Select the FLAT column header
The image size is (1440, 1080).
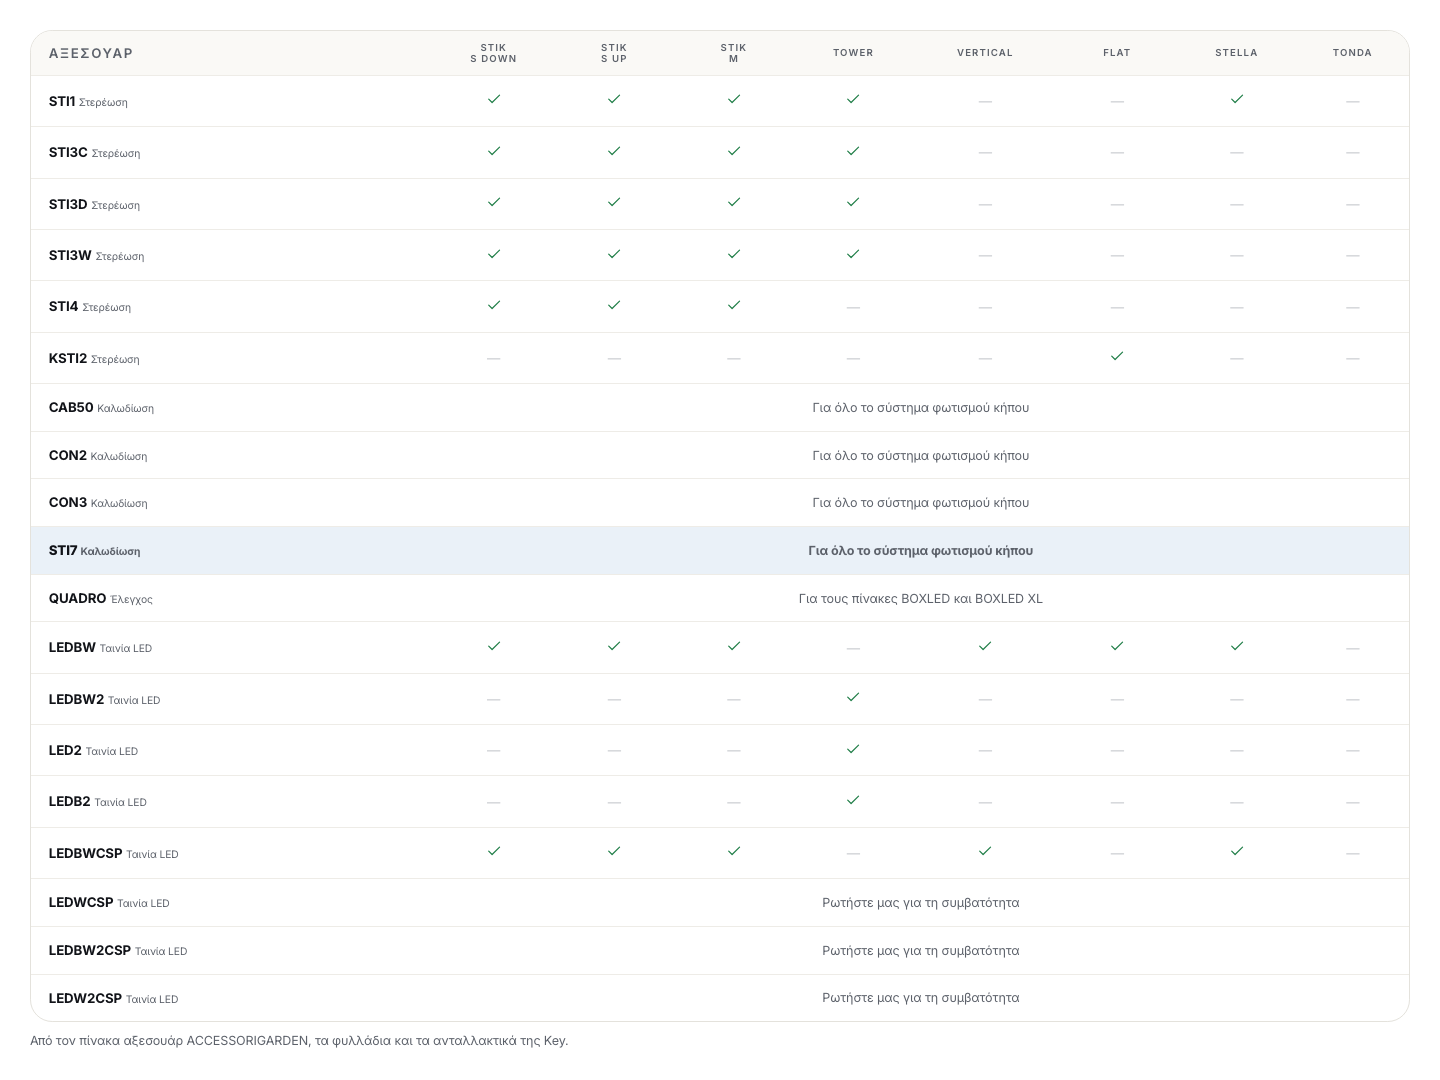[1117, 53]
